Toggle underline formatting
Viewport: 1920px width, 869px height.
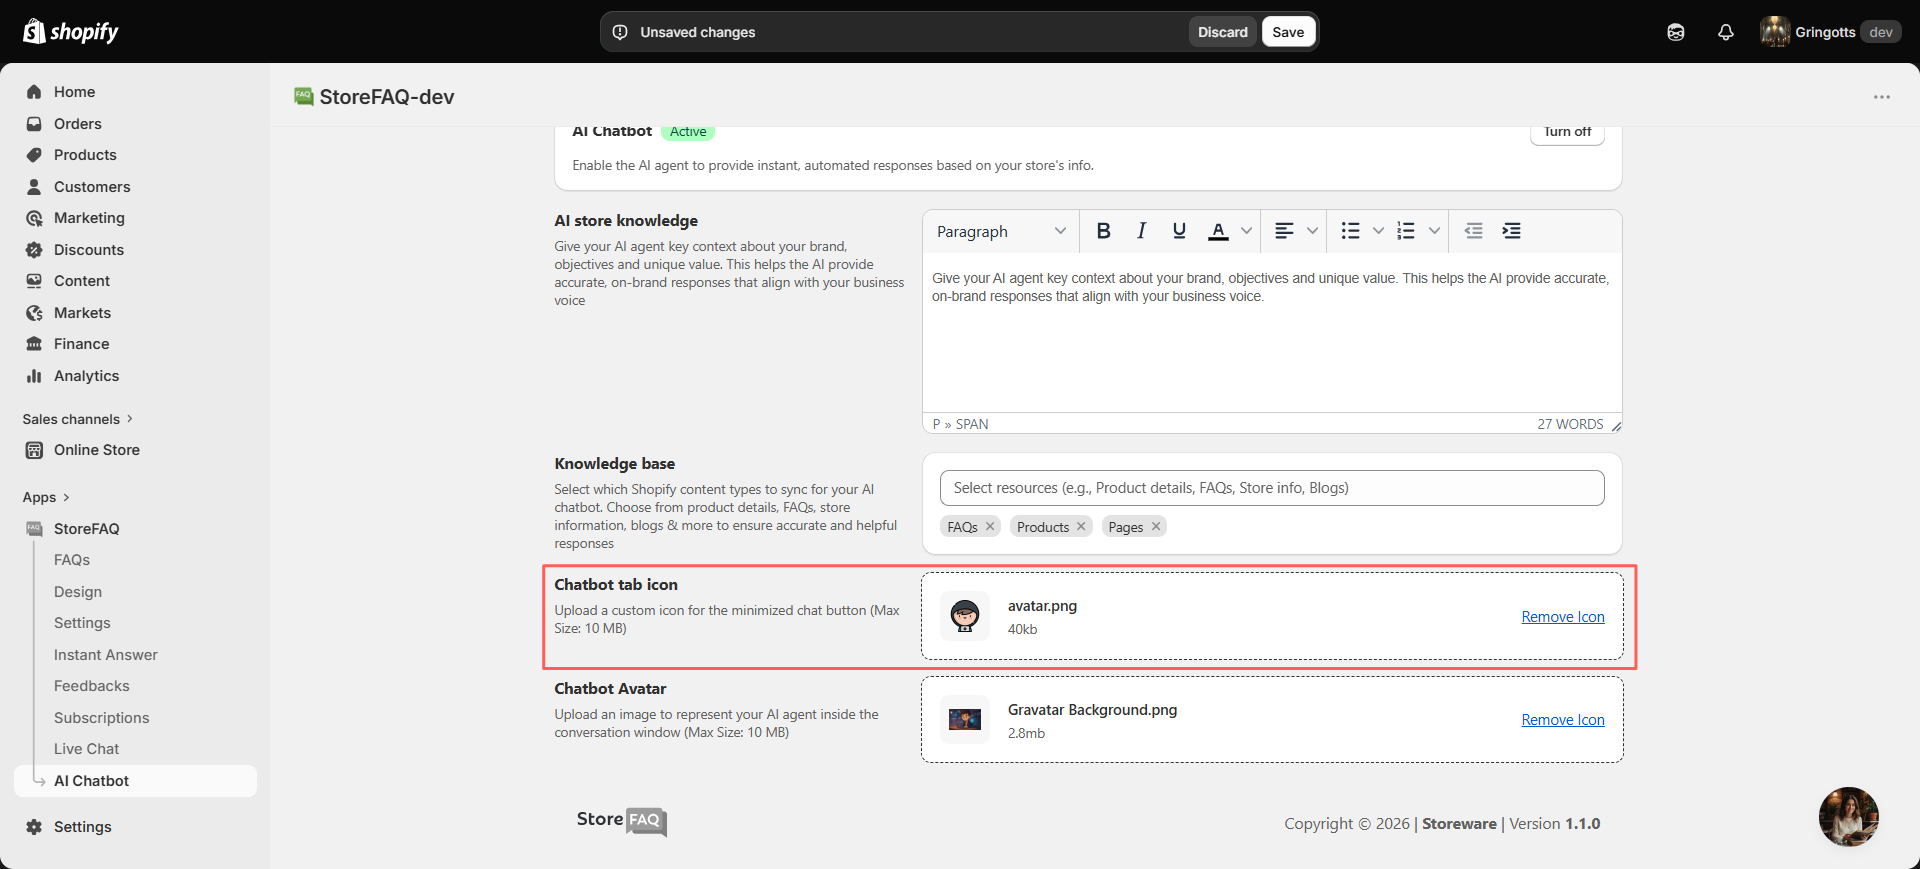(1179, 231)
